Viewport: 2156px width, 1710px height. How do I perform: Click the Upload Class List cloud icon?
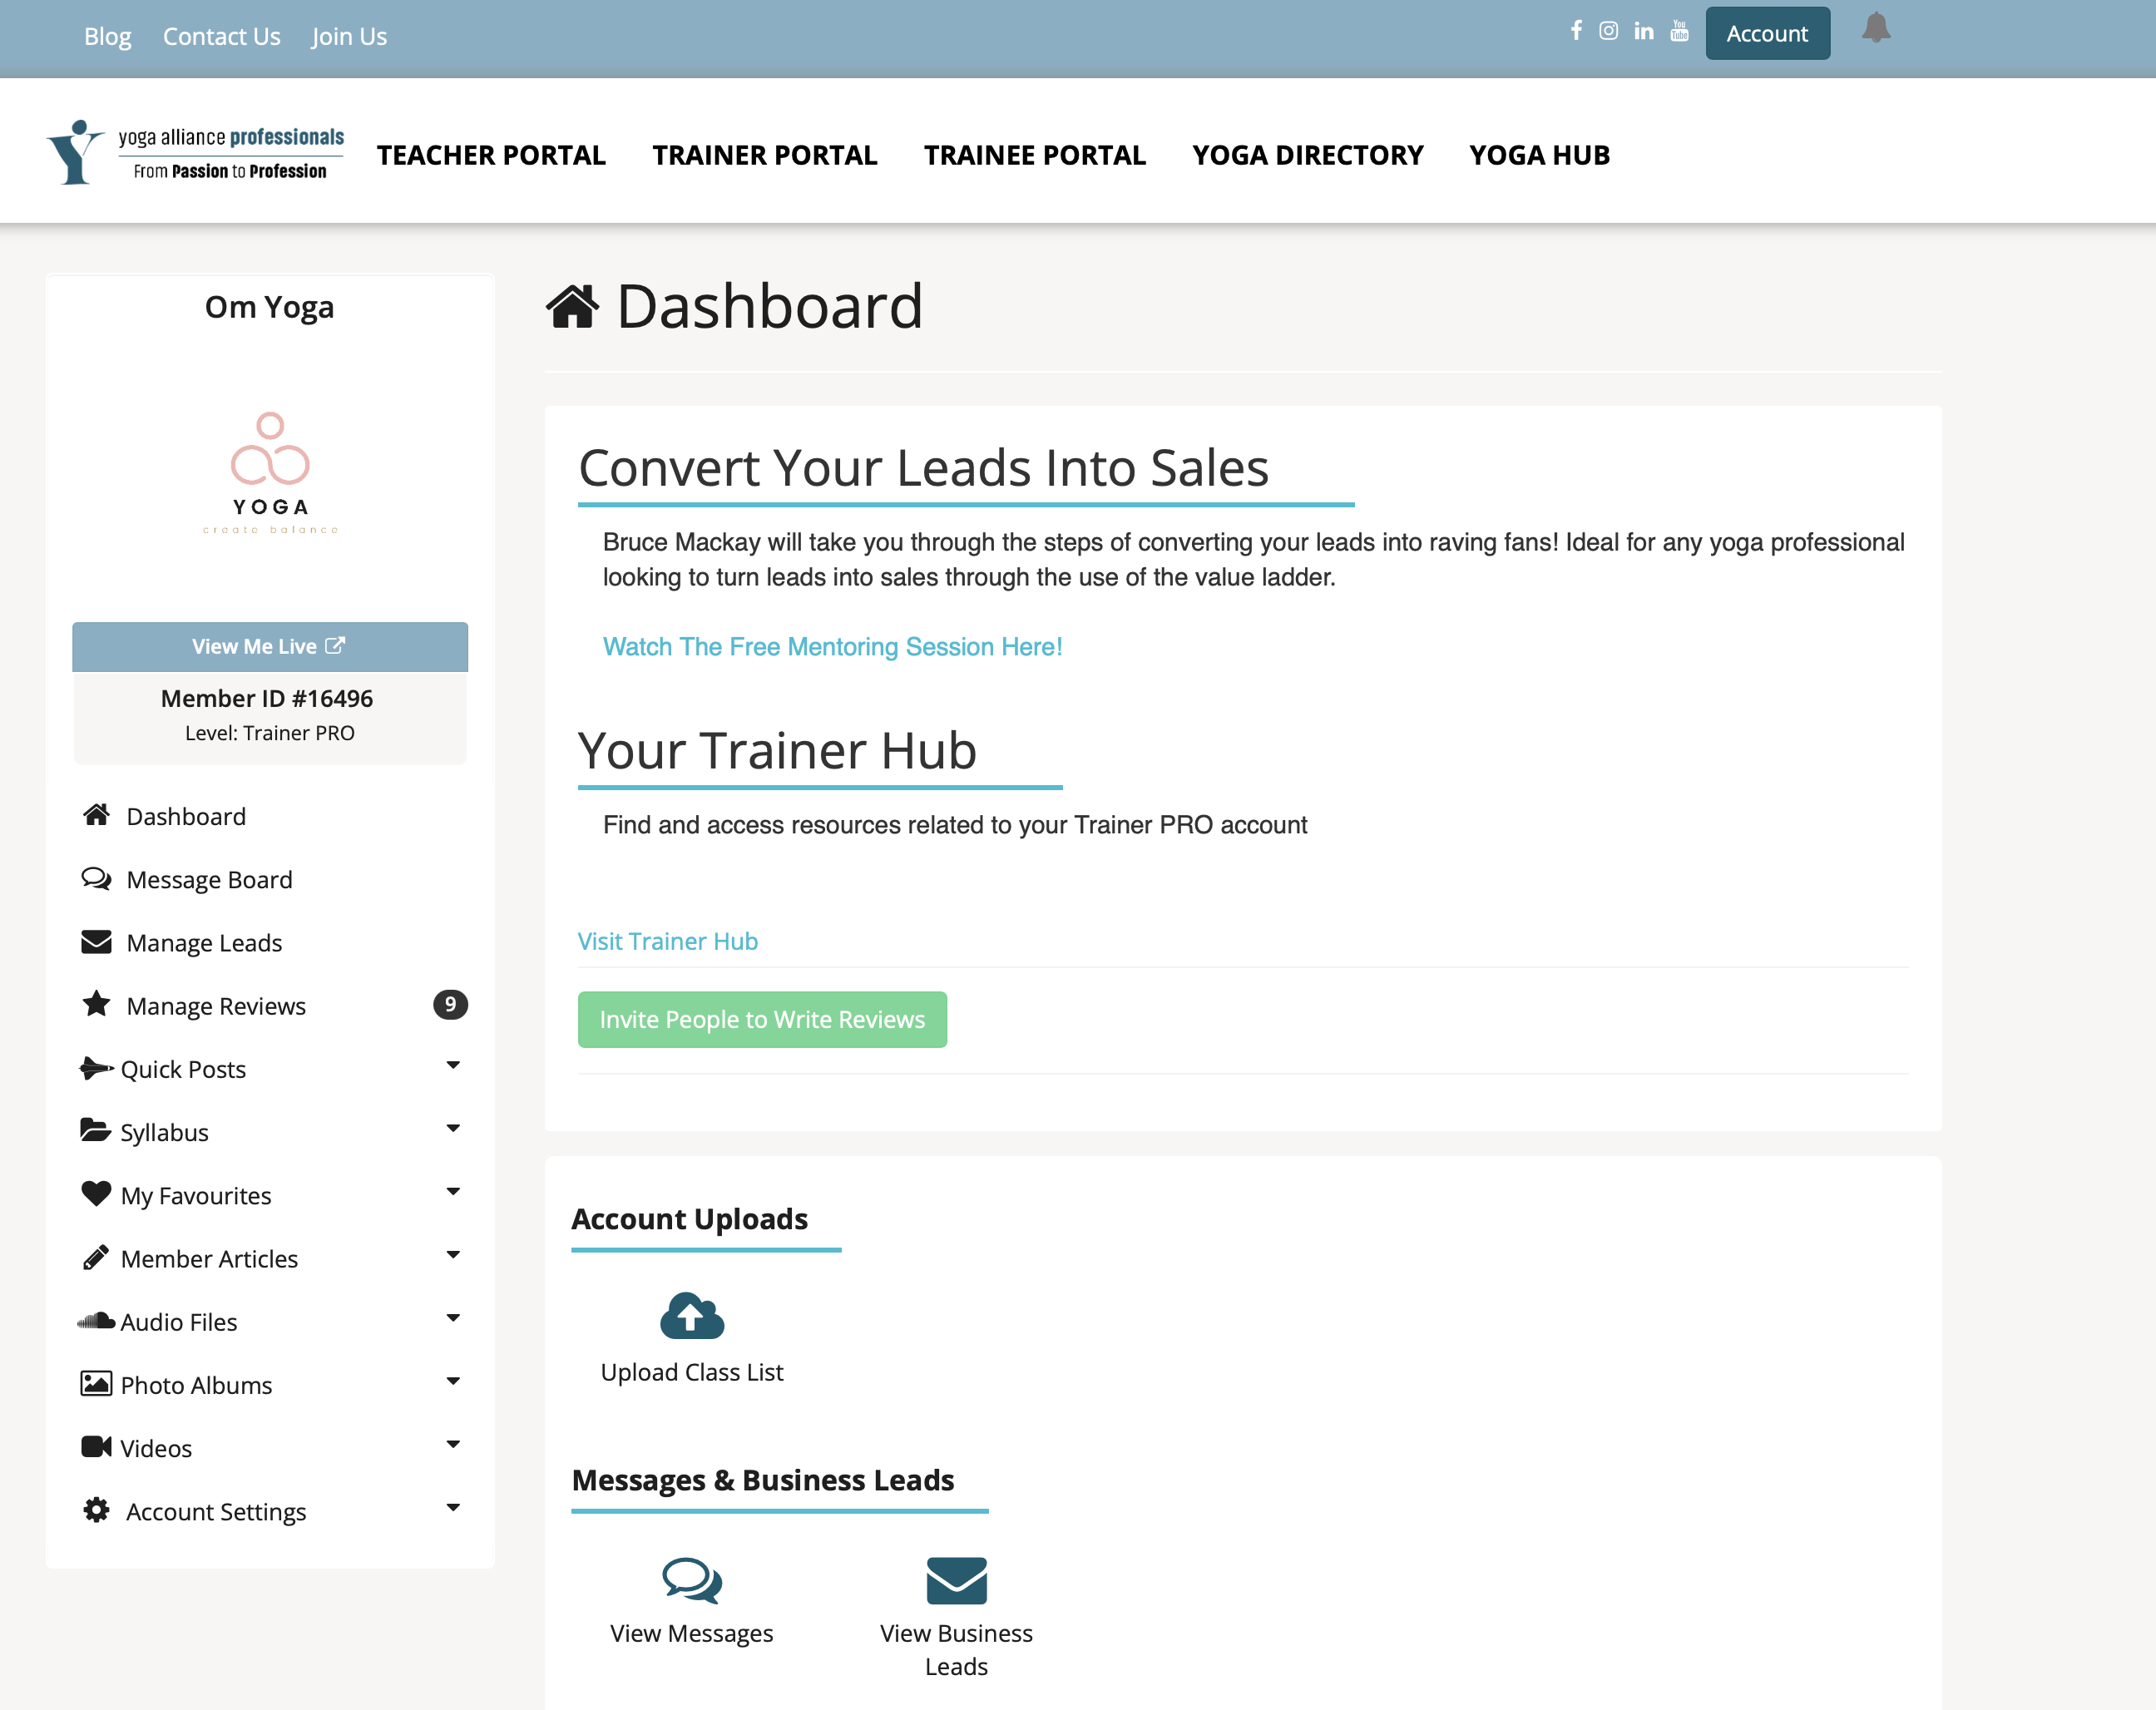click(x=691, y=1316)
